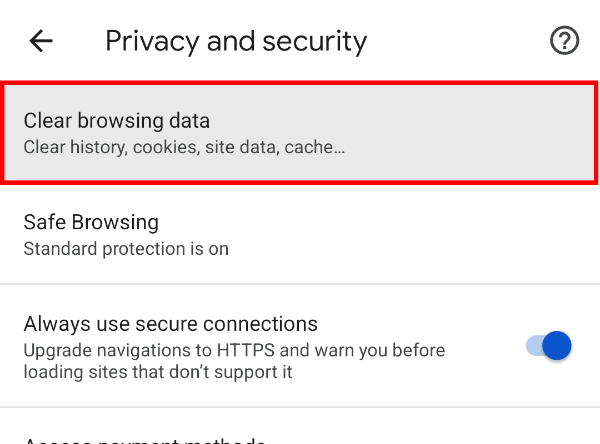Toggle Always use secure connections switch

tap(548, 347)
